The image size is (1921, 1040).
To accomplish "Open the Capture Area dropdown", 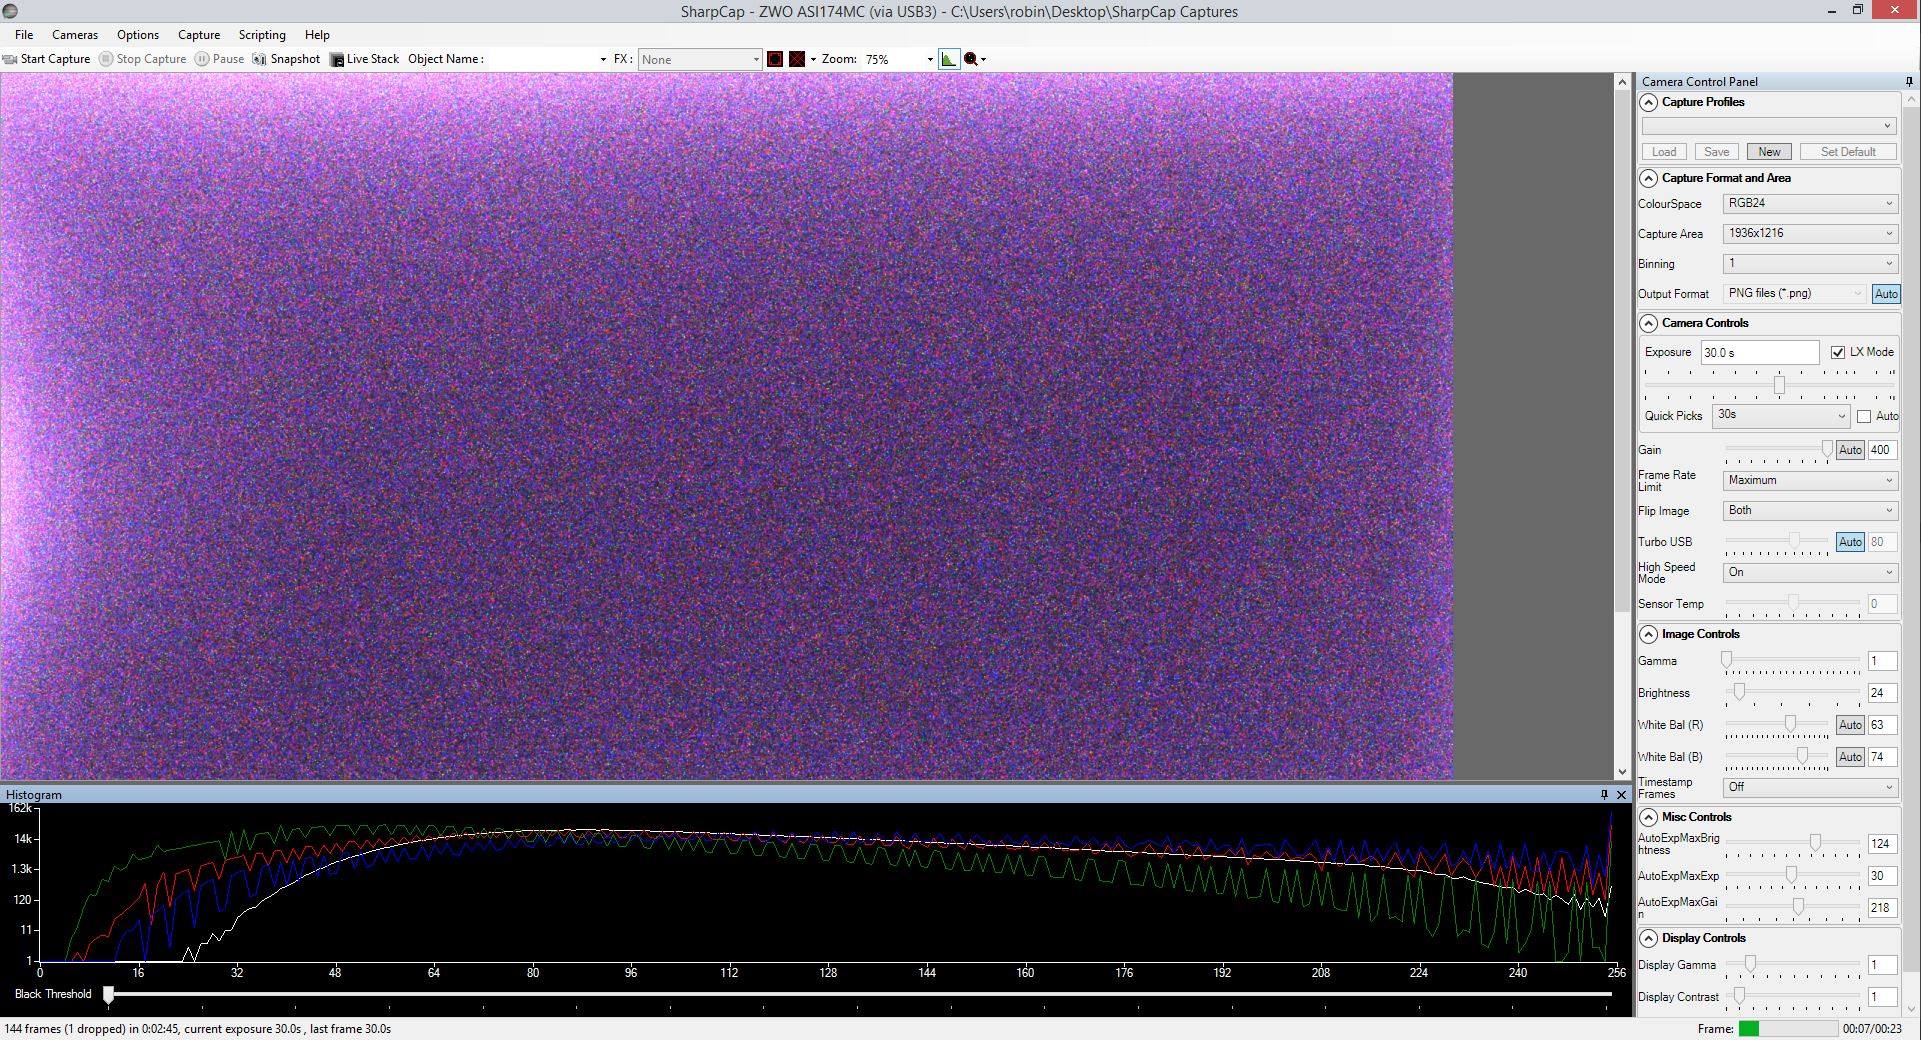I will click(x=1810, y=234).
